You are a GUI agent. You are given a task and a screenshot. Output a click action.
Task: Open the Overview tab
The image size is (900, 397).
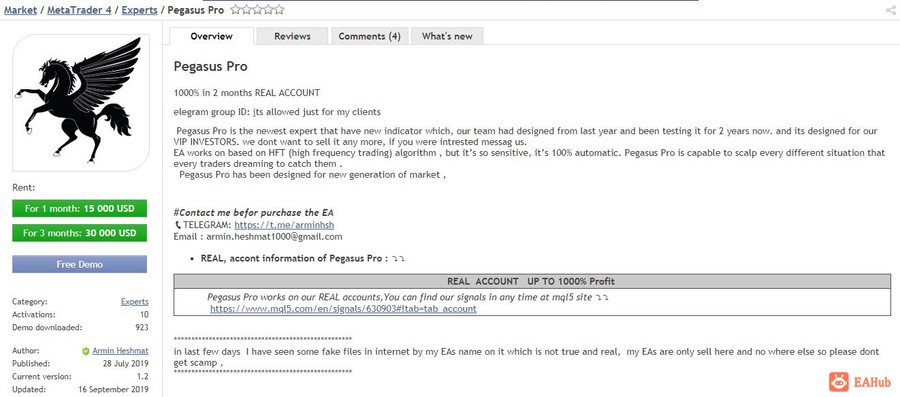212,36
